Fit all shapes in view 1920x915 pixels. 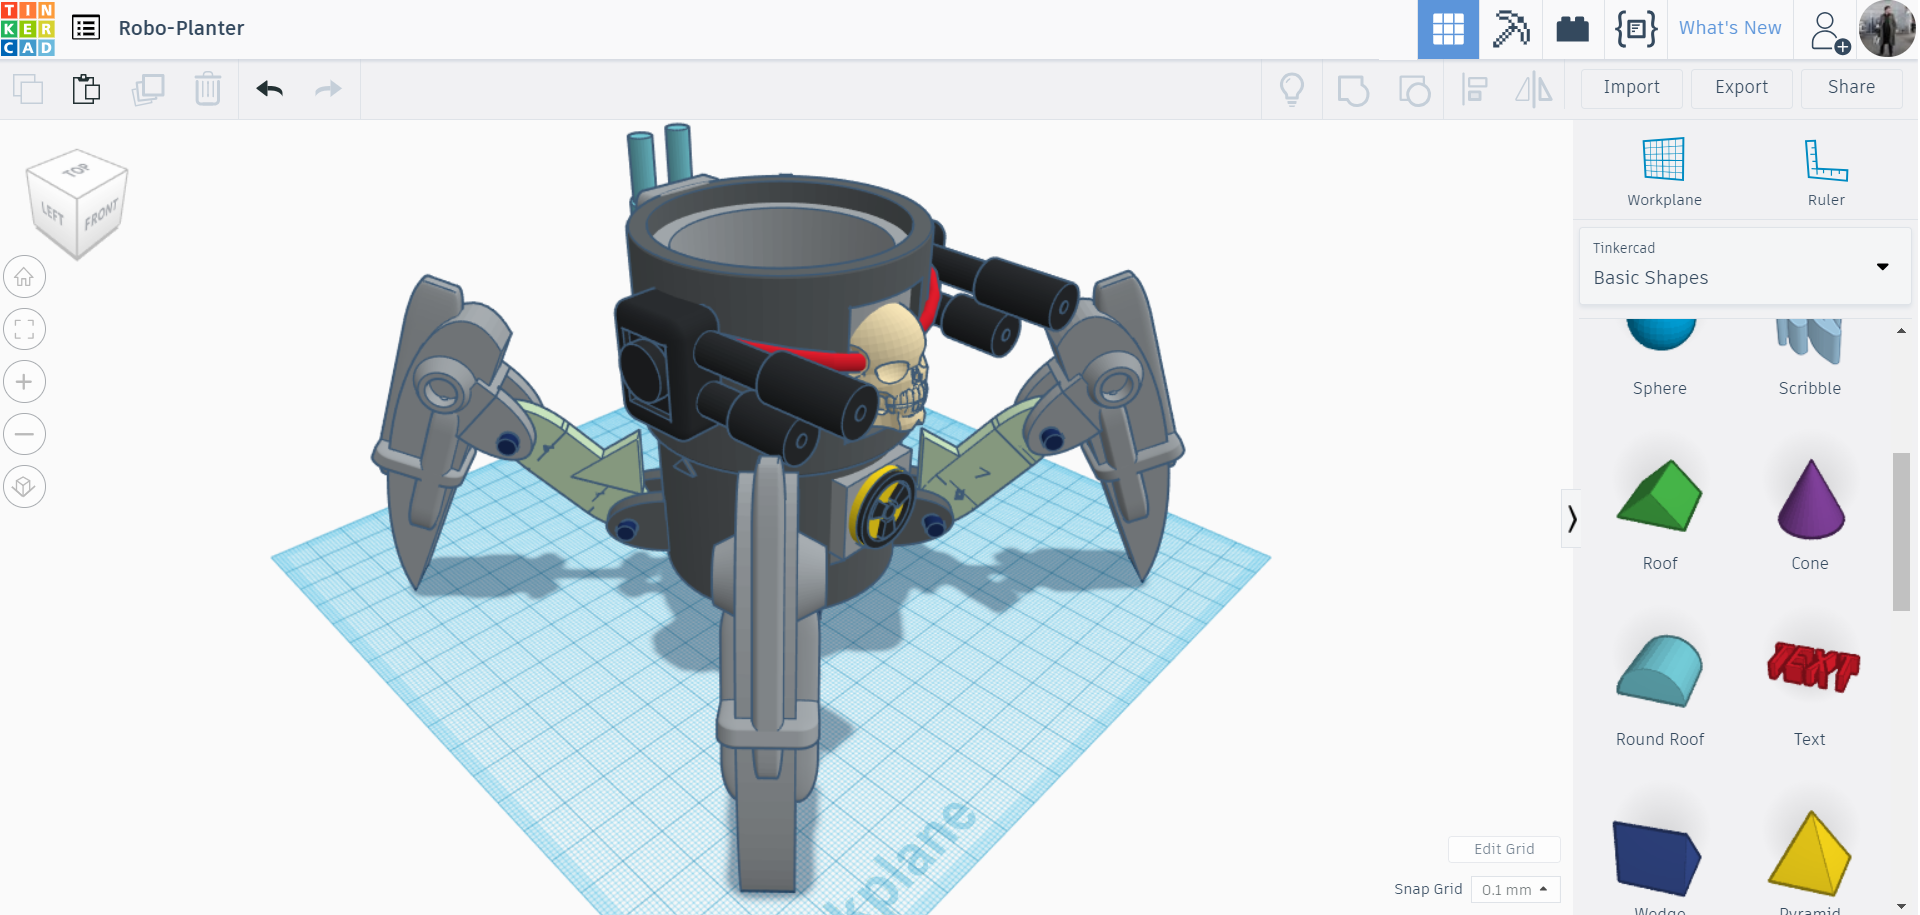pos(24,329)
